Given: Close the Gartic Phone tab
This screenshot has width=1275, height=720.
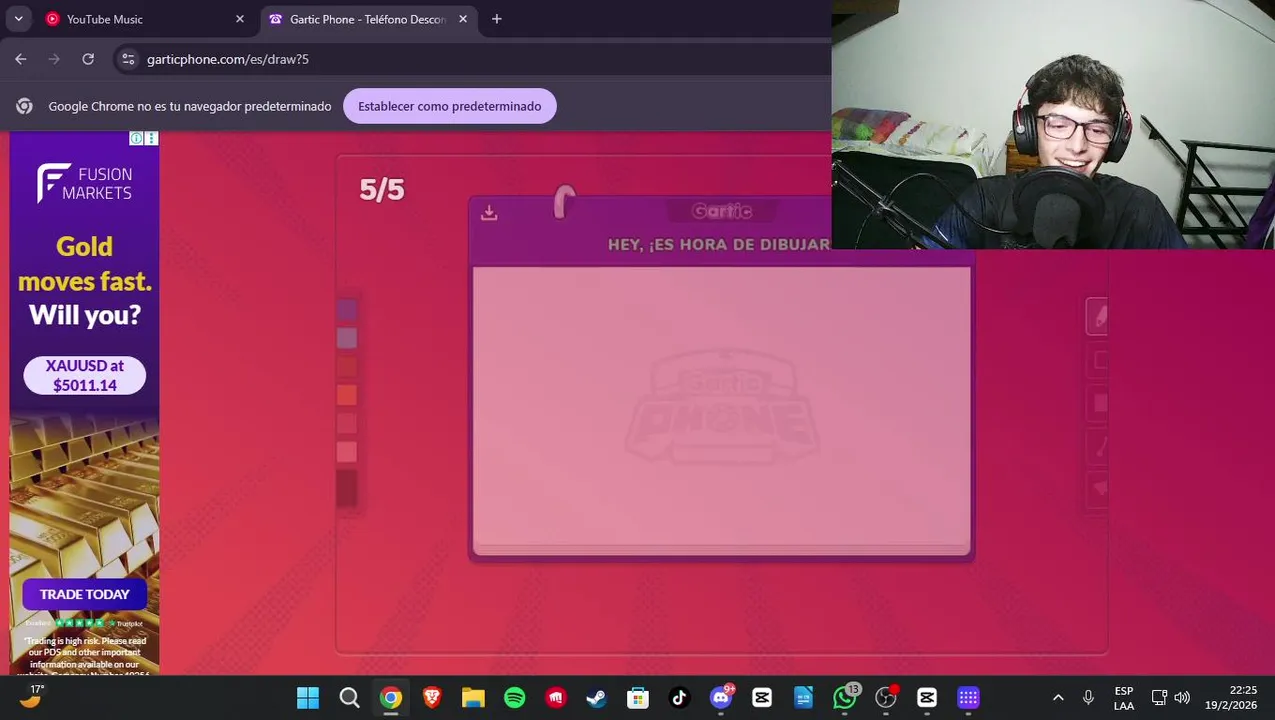Looking at the screenshot, I should pos(463,19).
